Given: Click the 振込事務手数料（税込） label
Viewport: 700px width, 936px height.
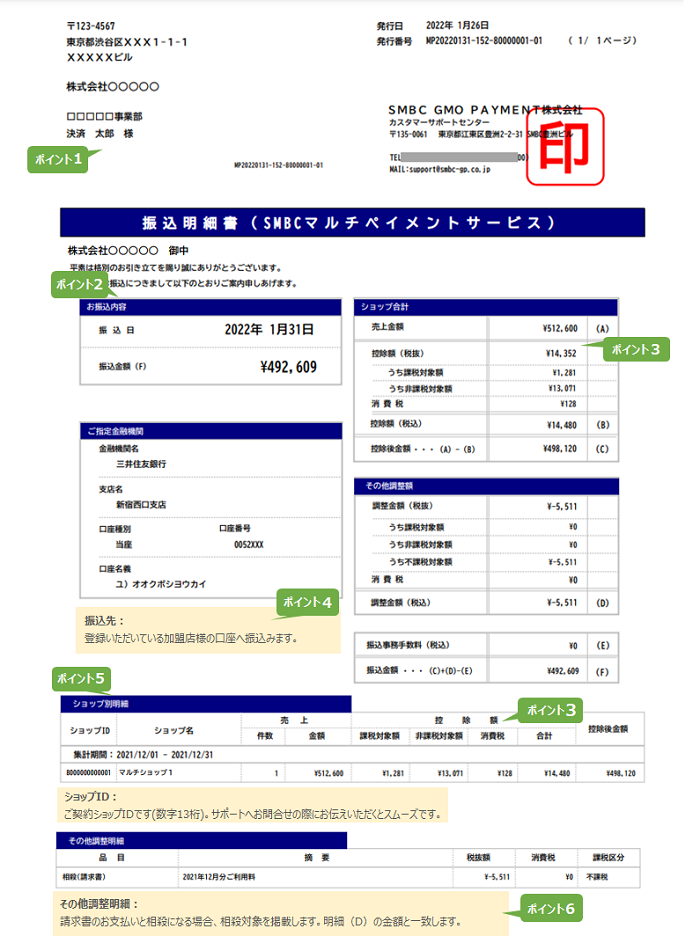Looking at the screenshot, I should pos(408,645).
